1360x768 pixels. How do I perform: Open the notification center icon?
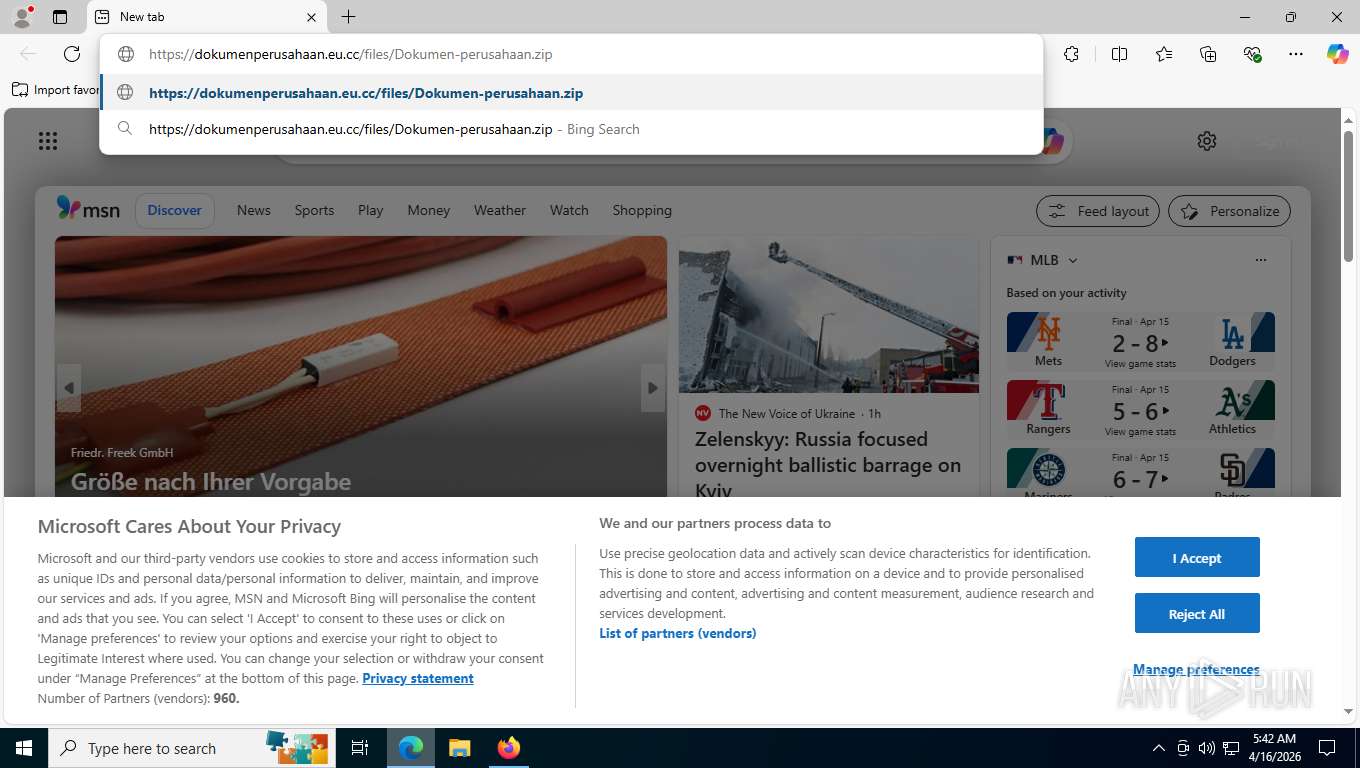(x=1327, y=748)
